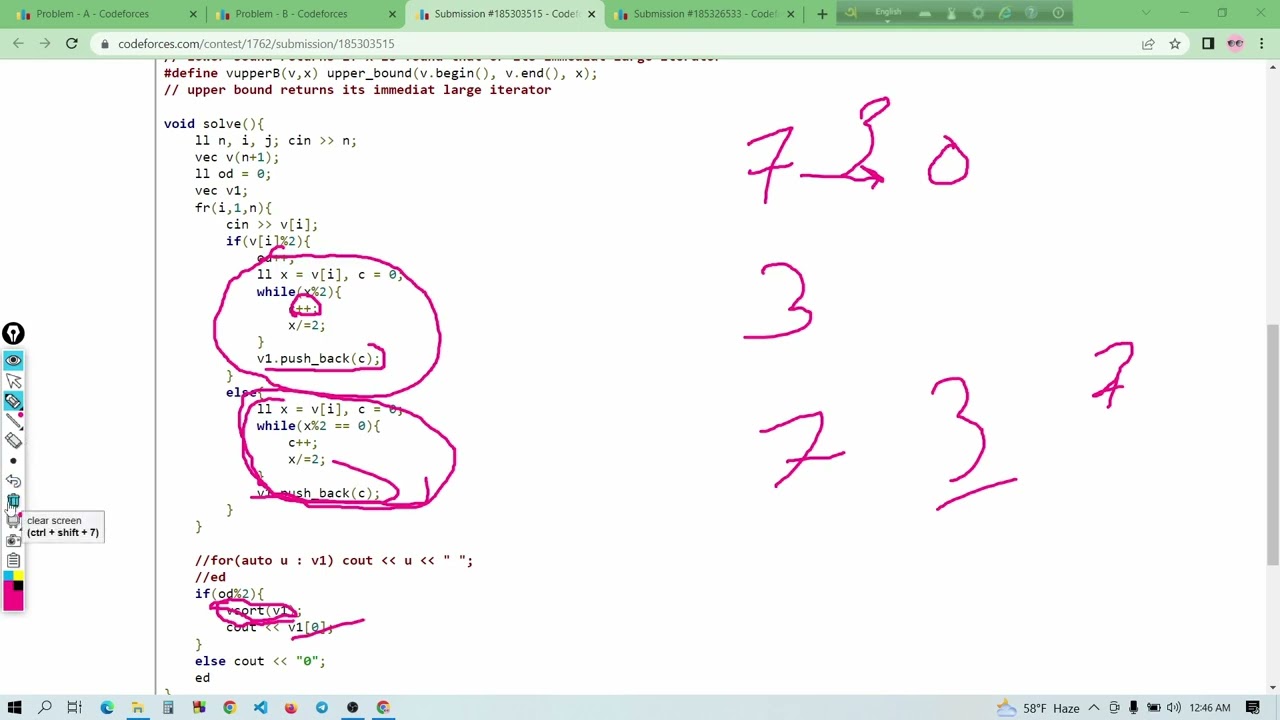The image size is (1280, 720).
Task: Open the Chrome profile avatar
Action: coord(1235,44)
